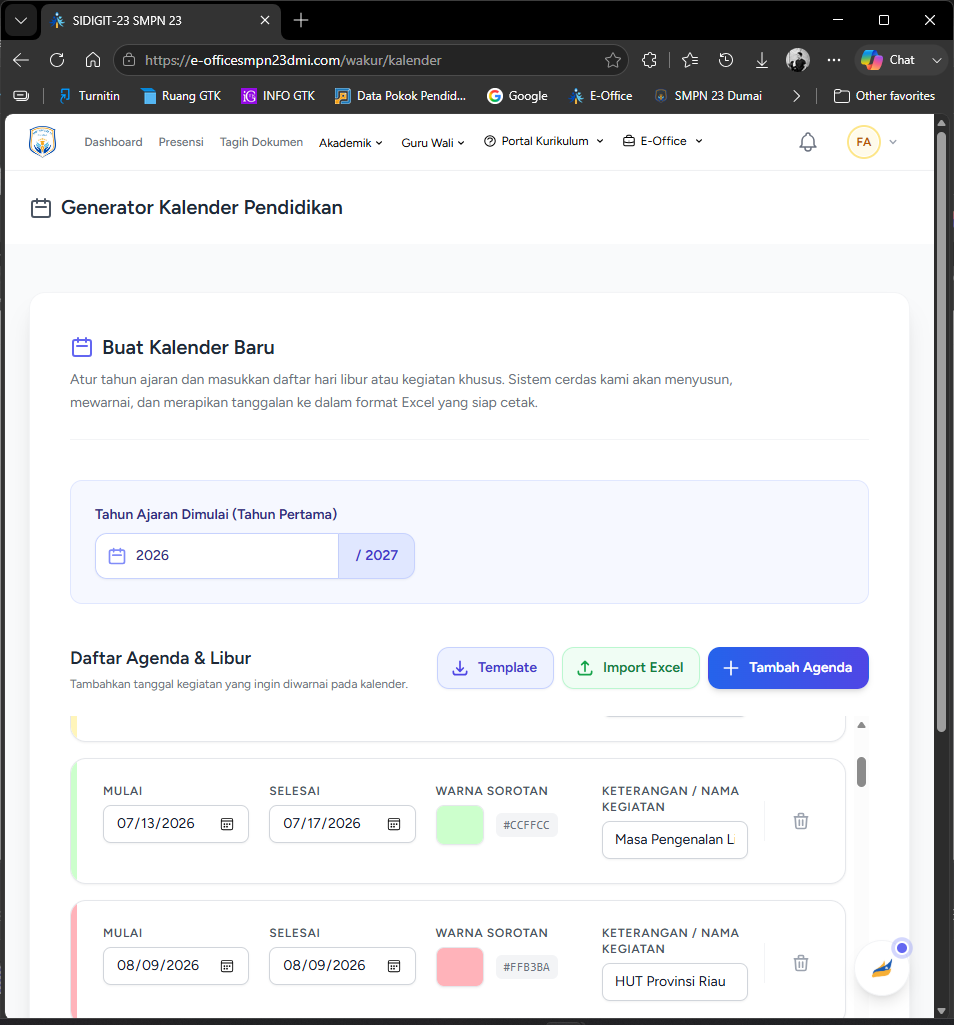This screenshot has width=954, height=1025.
Task: Click the school logo in the navbar
Action: point(43,142)
